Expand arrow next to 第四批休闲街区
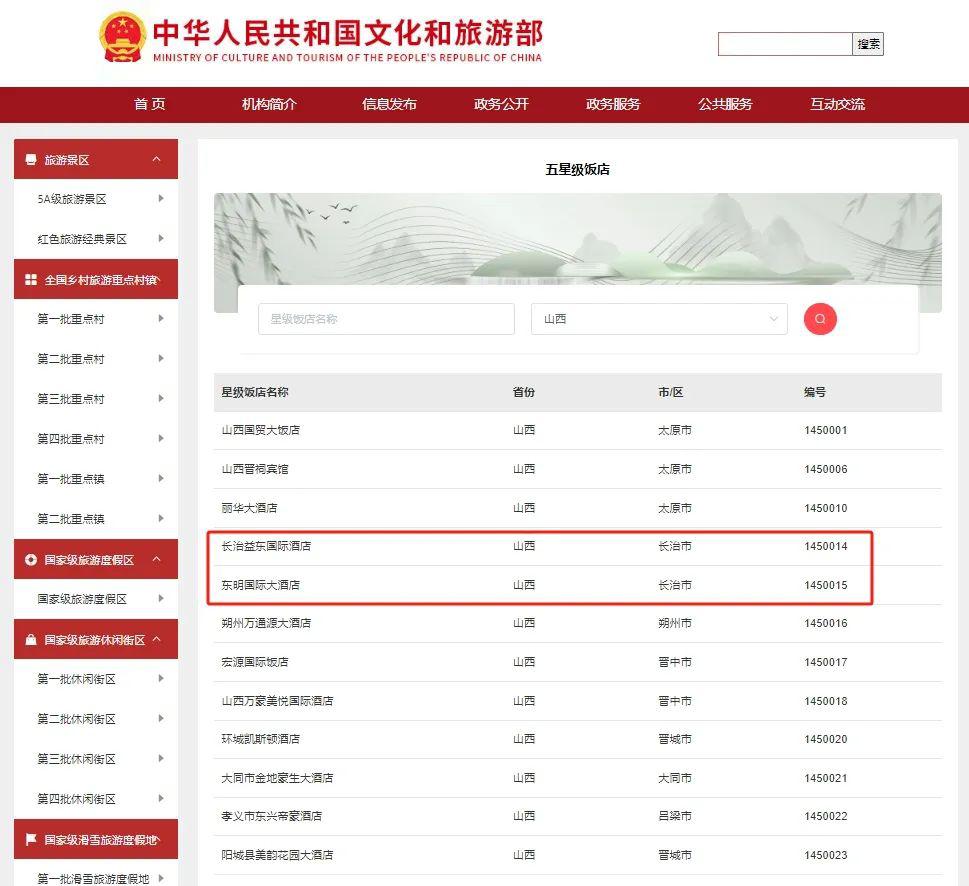This screenshot has height=886, width=969. (x=161, y=798)
